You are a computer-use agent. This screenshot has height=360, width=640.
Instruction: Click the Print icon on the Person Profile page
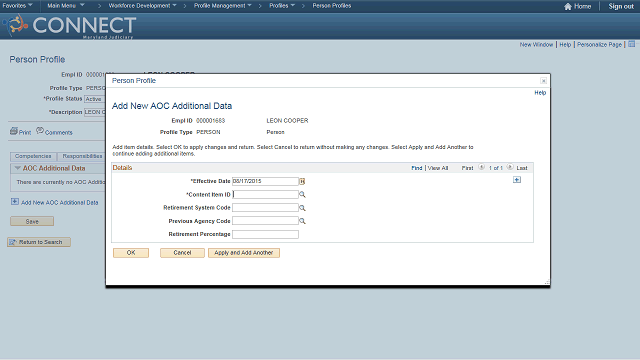point(14,131)
